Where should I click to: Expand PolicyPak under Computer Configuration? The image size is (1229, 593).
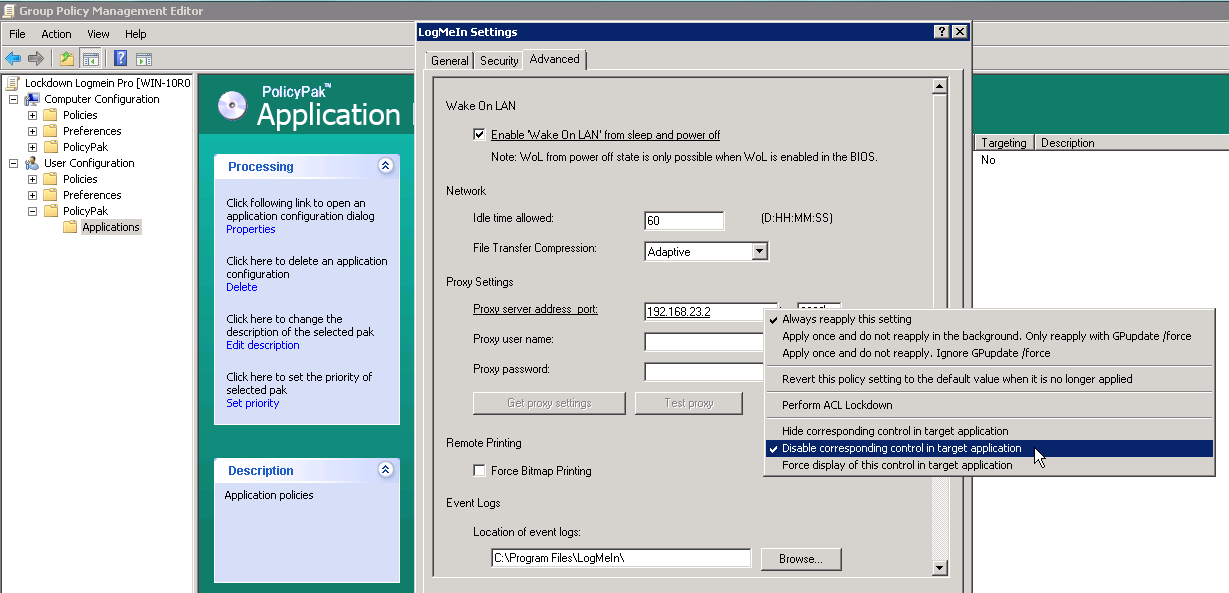point(32,147)
